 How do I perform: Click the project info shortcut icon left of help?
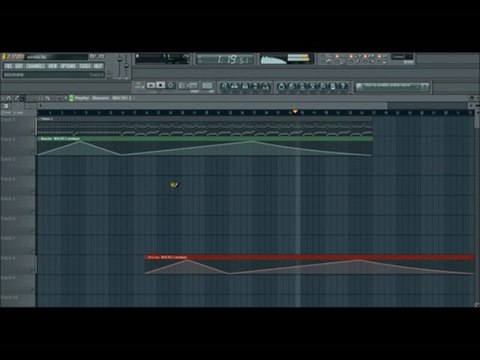(333, 87)
